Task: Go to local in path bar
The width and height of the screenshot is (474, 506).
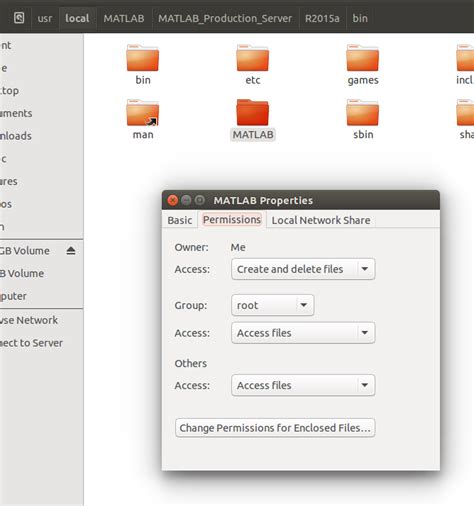Action: pyautogui.click(x=77, y=18)
